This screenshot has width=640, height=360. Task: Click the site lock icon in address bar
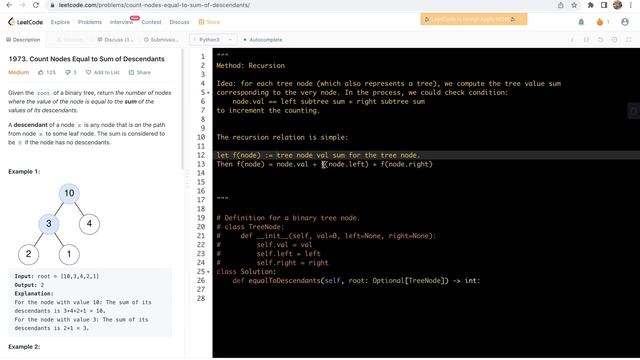tap(52, 5)
